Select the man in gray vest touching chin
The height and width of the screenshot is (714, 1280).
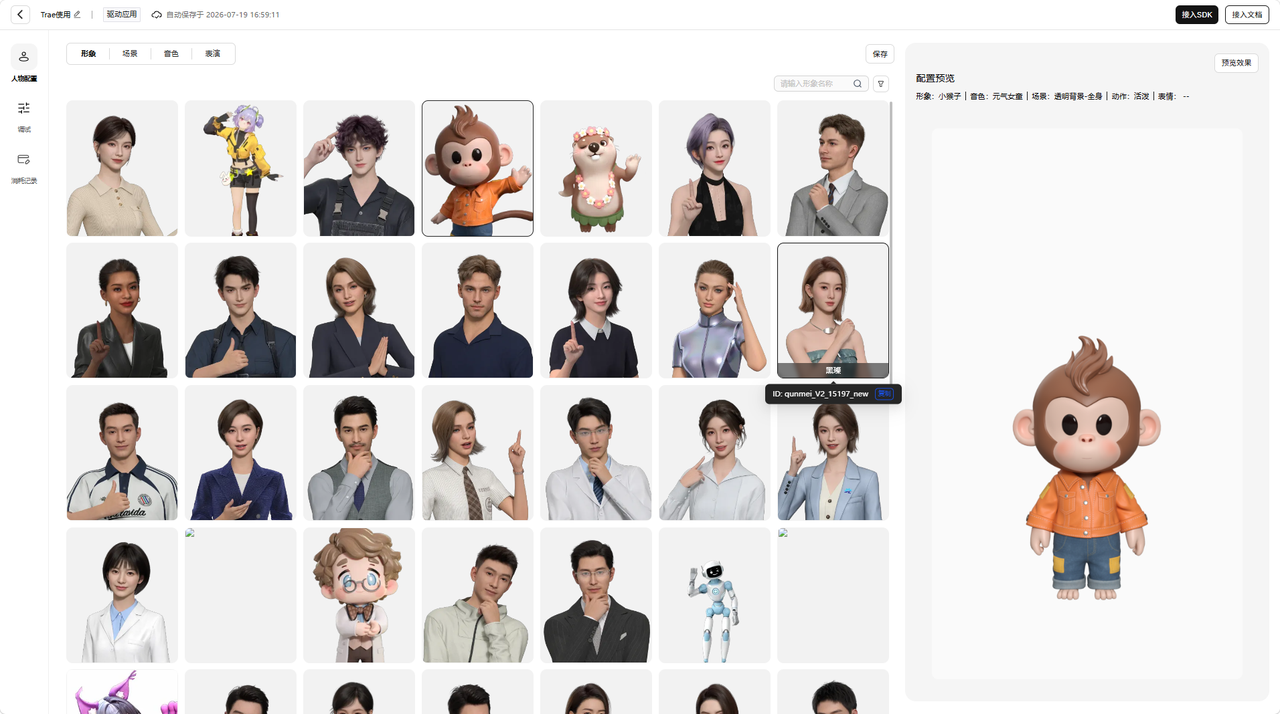pyautogui.click(x=359, y=453)
